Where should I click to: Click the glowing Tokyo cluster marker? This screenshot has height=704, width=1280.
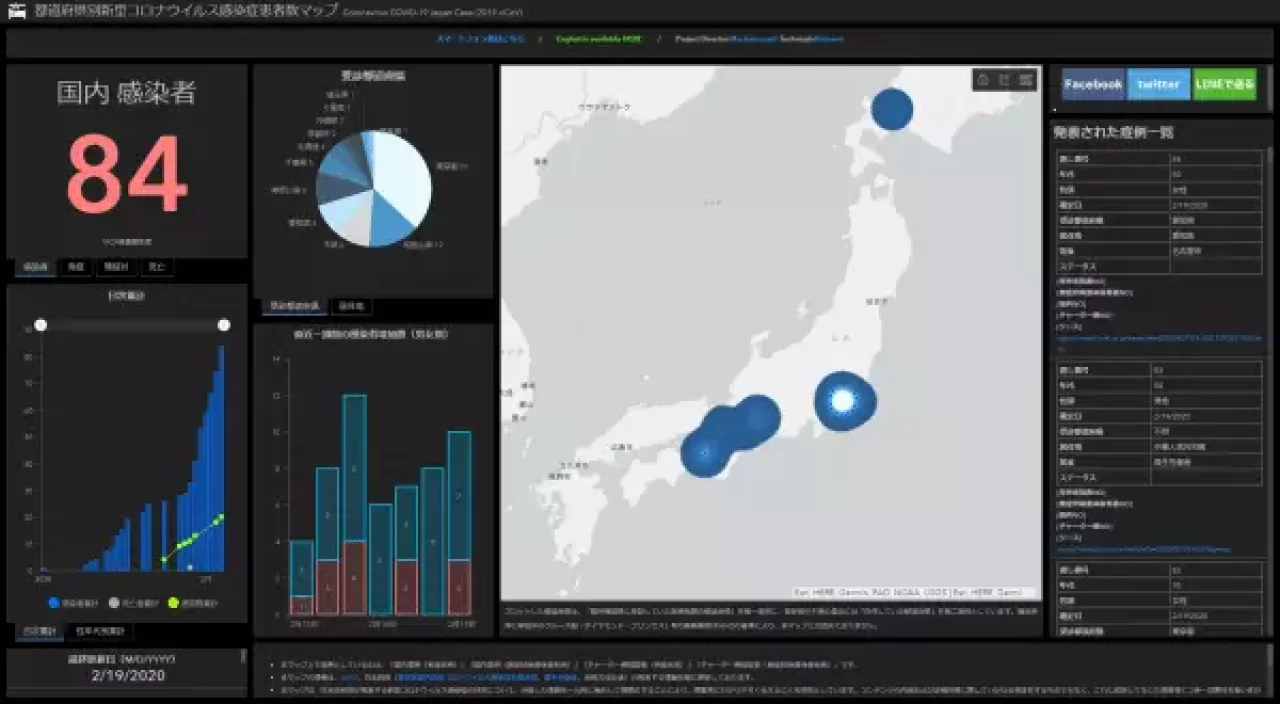click(843, 400)
